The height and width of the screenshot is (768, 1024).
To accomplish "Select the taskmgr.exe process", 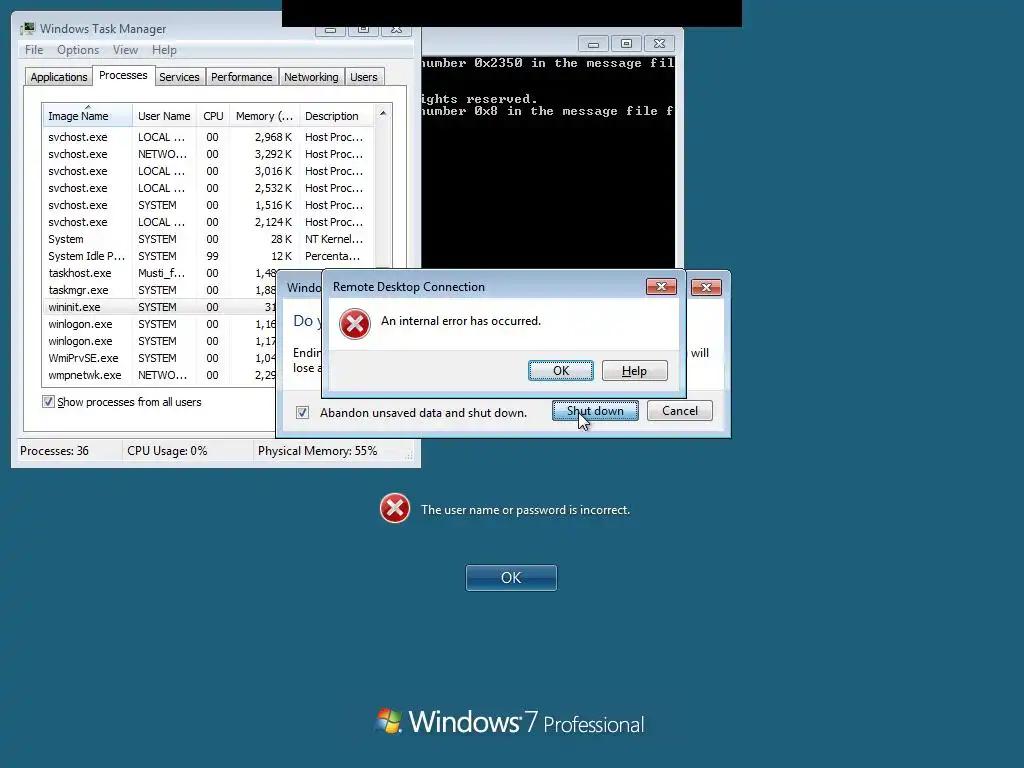I will [159, 290].
